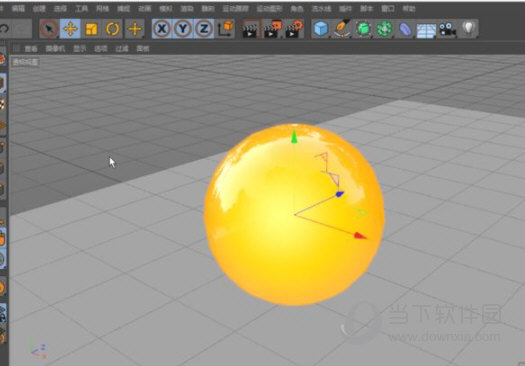The width and height of the screenshot is (525, 366).
Task: Open the 工具 menu
Action: [81, 9]
